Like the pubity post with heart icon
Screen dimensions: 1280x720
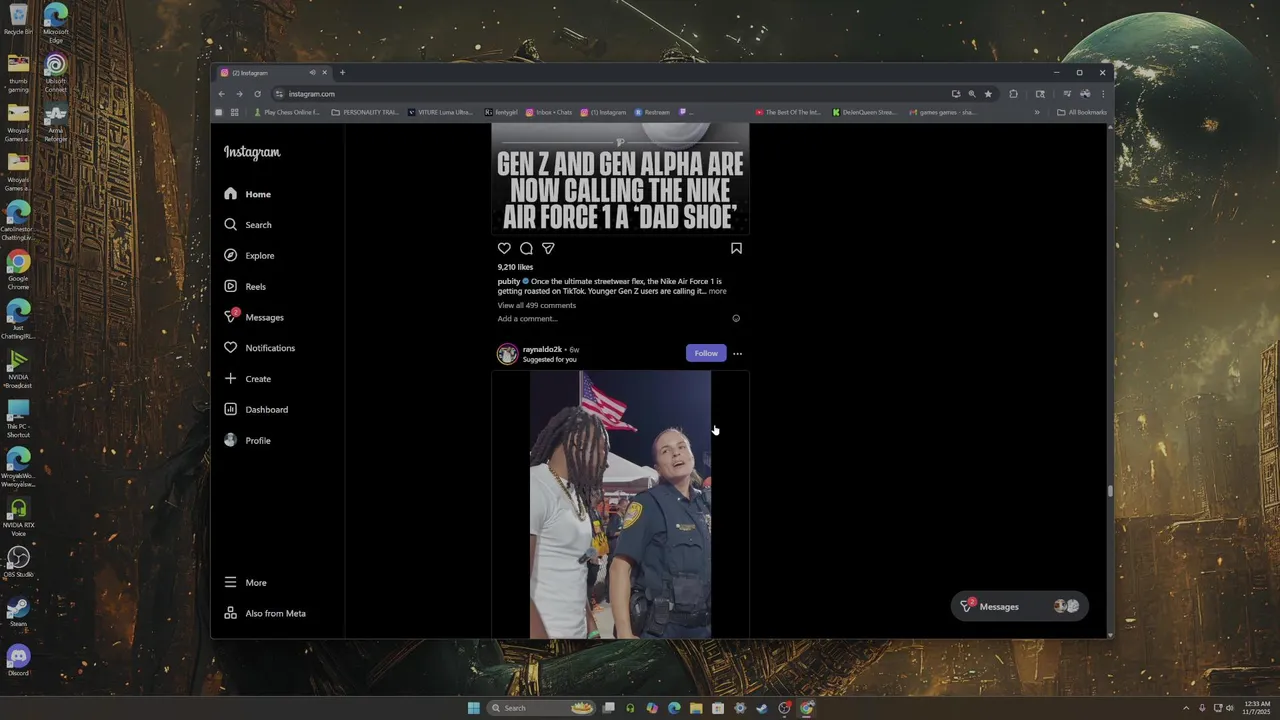pos(504,248)
